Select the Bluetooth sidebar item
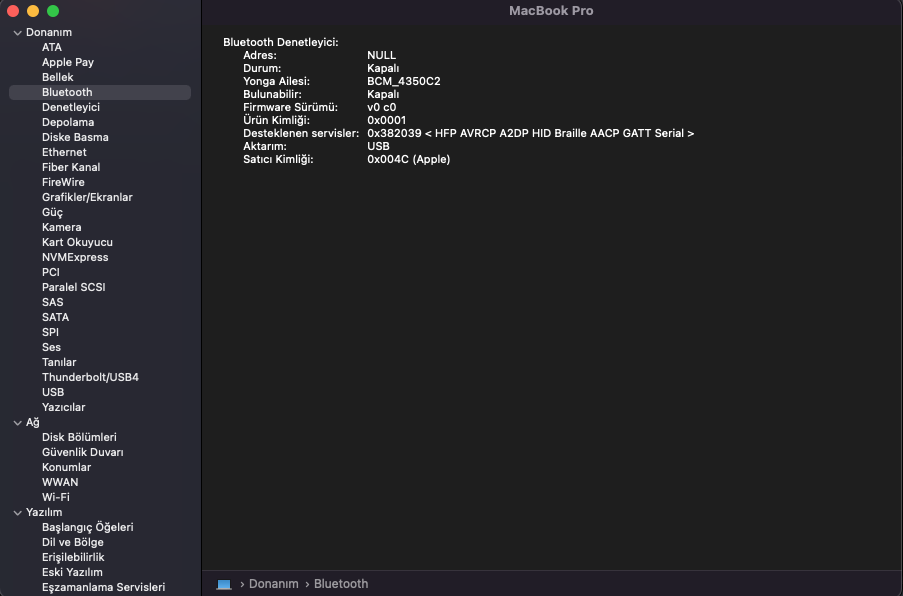This screenshot has width=903, height=596. coord(100,92)
